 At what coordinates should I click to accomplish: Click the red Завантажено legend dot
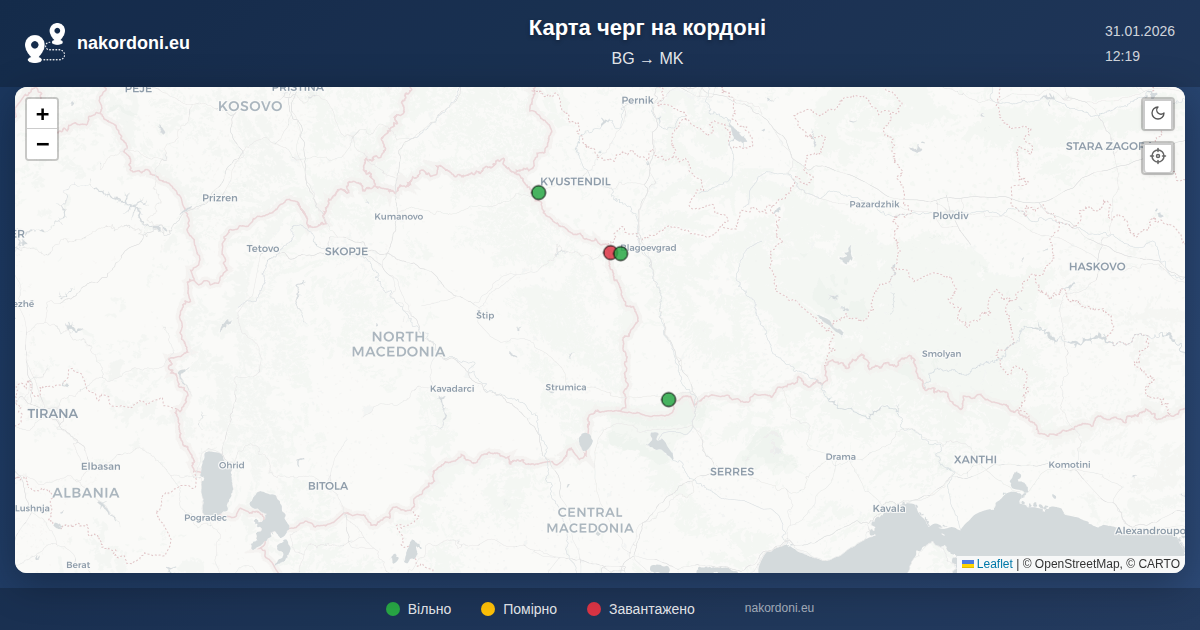tap(594, 609)
